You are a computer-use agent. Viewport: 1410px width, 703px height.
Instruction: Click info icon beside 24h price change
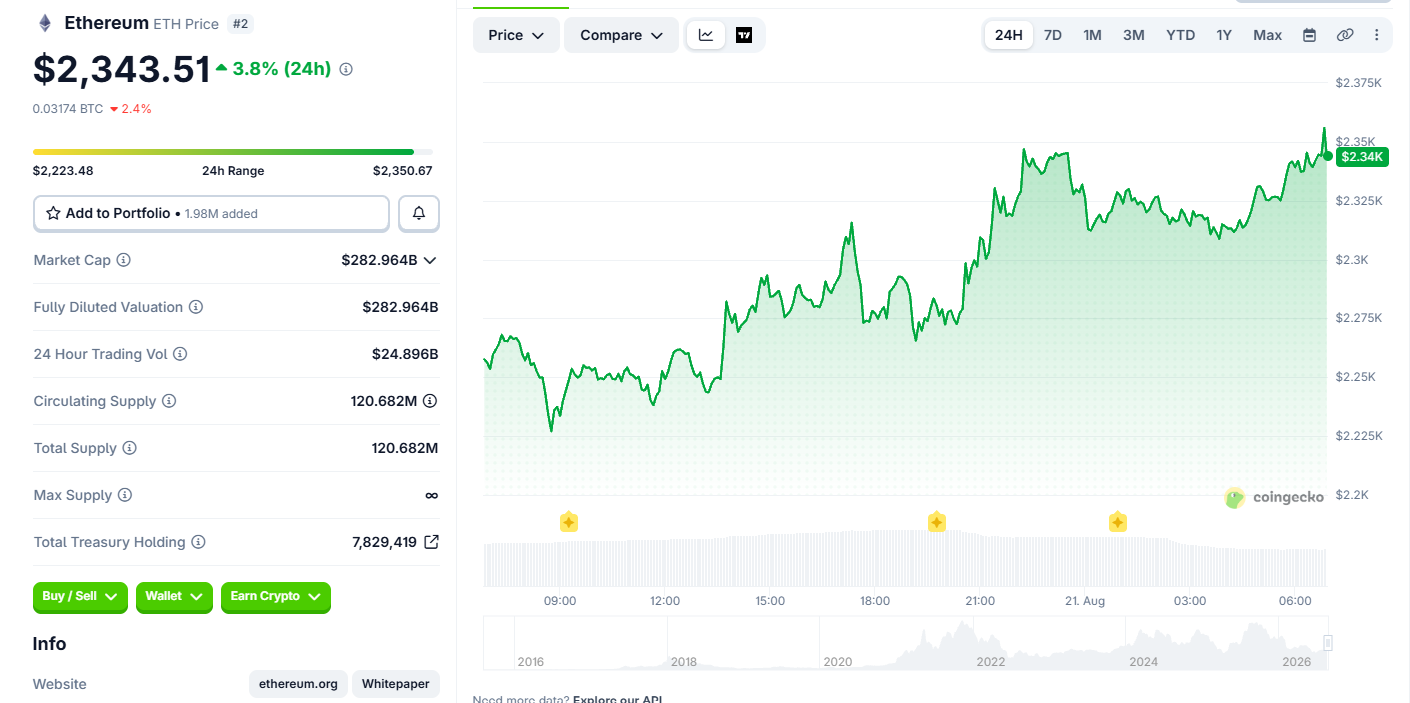(346, 69)
